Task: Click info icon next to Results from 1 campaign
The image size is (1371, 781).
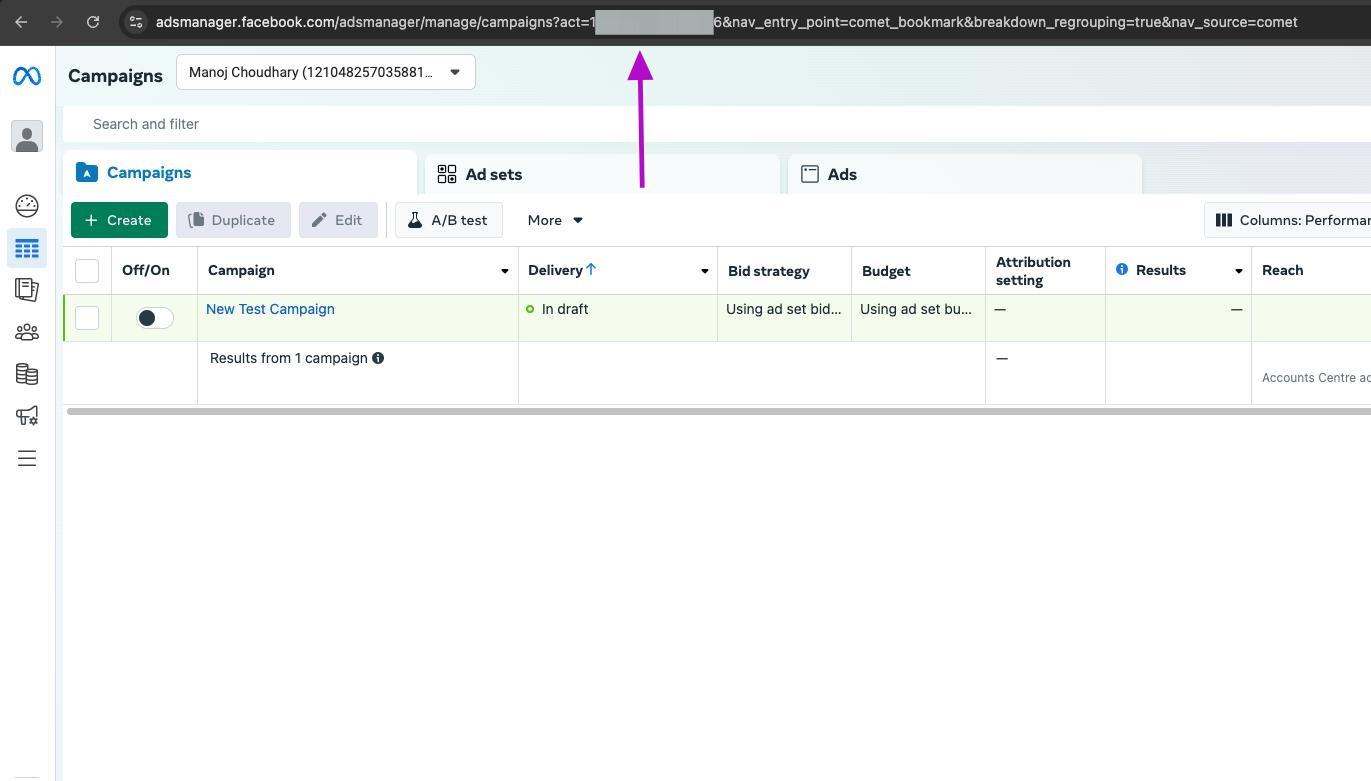Action: (378, 358)
